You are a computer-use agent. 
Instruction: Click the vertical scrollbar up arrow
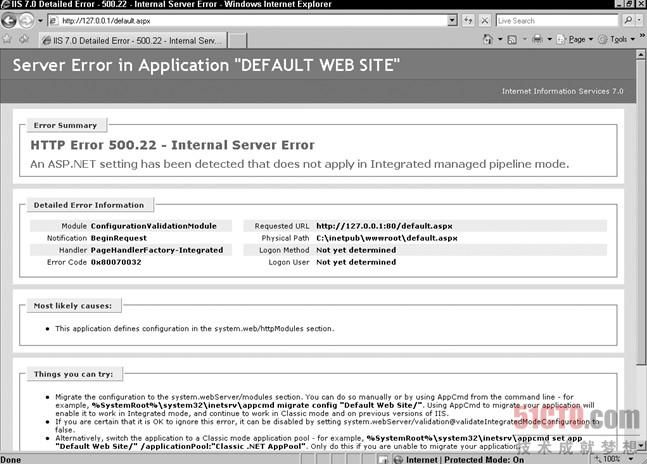[x=641, y=54]
